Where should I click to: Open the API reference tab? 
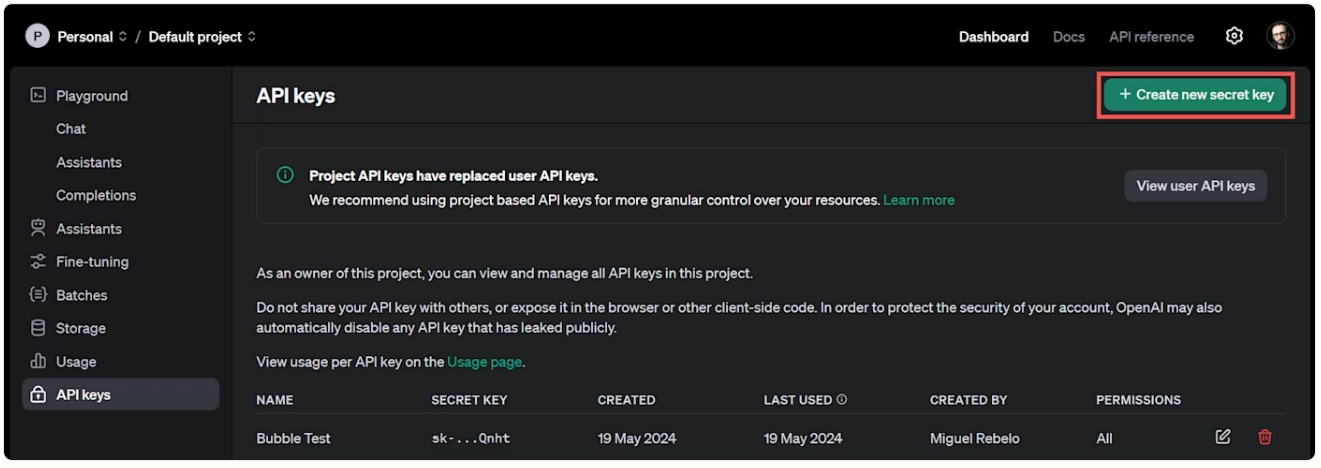(x=1151, y=36)
